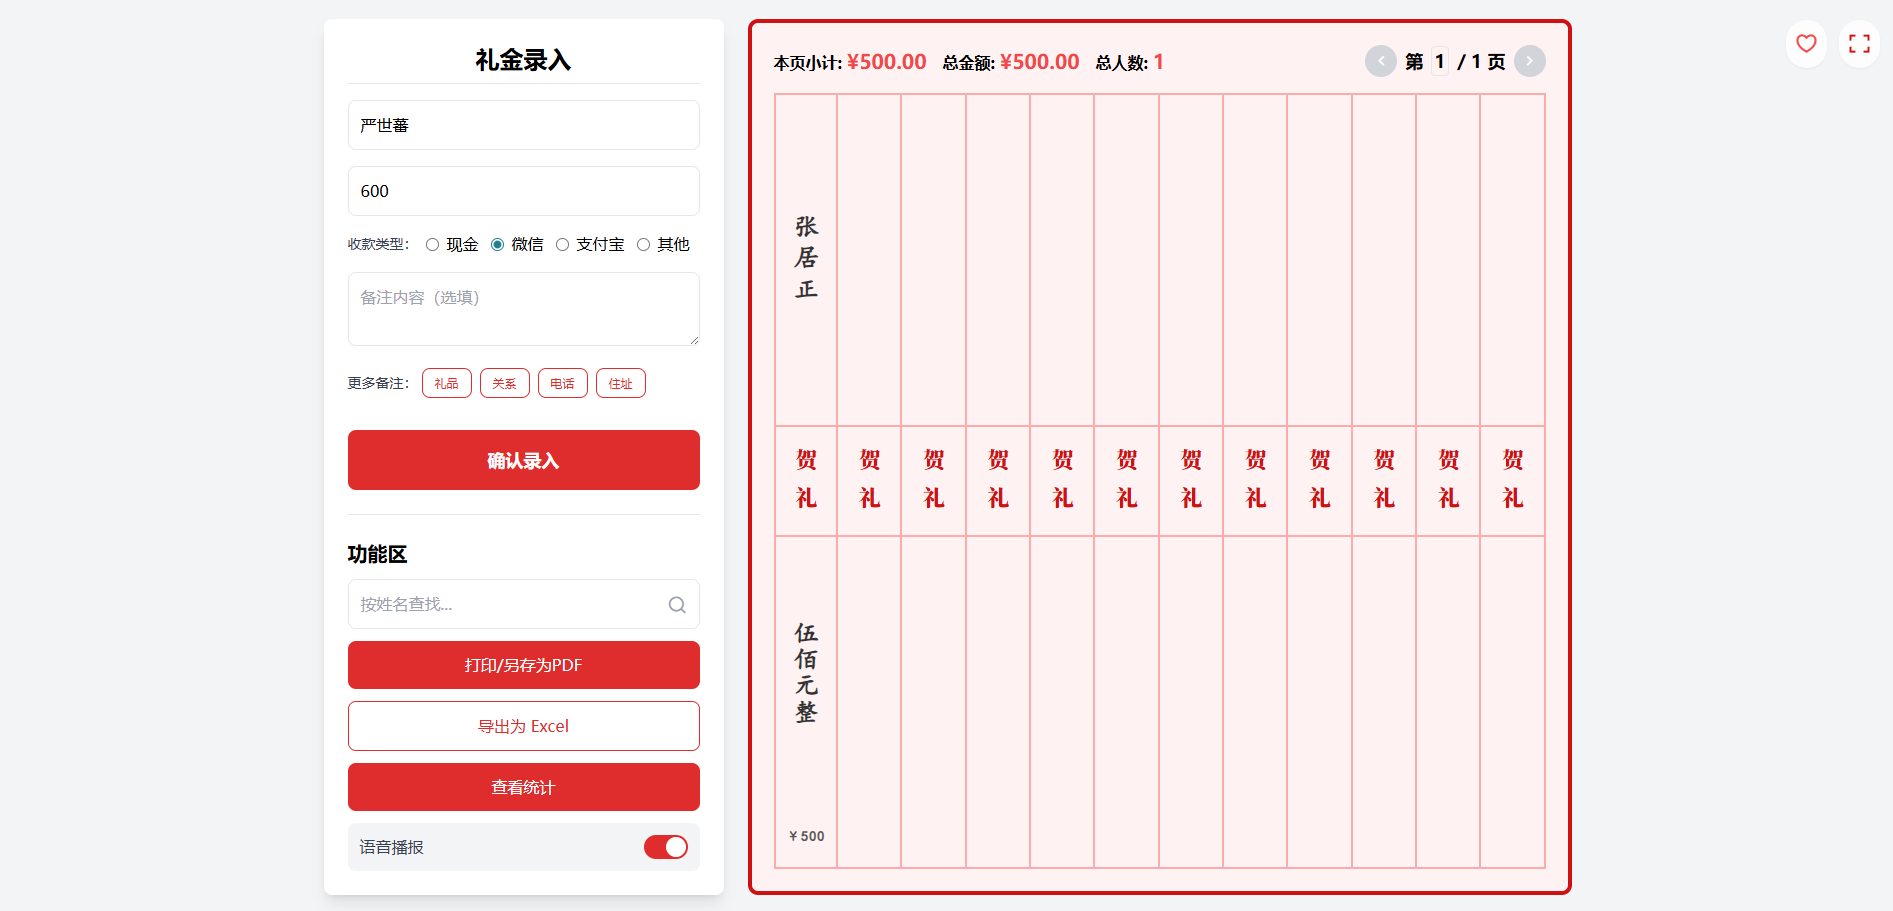
Task: Disable the 语音播报 toggle
Action: tap(665, 847)
